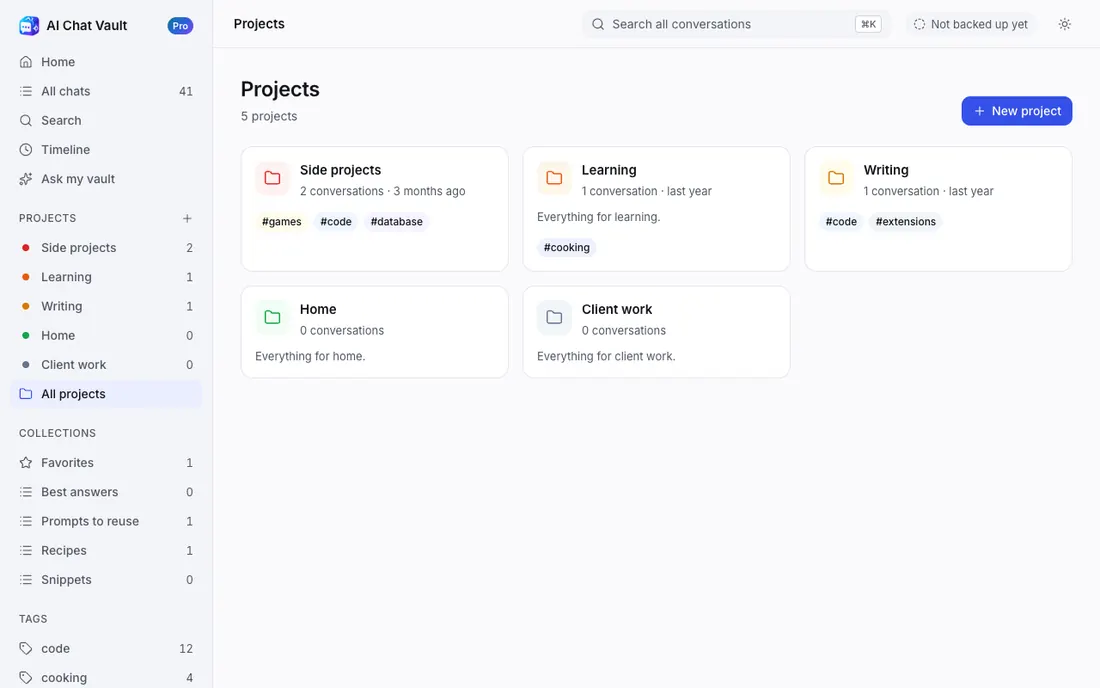Click the gray dot of Client work
Viewport: 1100px width, 688px height.
point(26,365)
